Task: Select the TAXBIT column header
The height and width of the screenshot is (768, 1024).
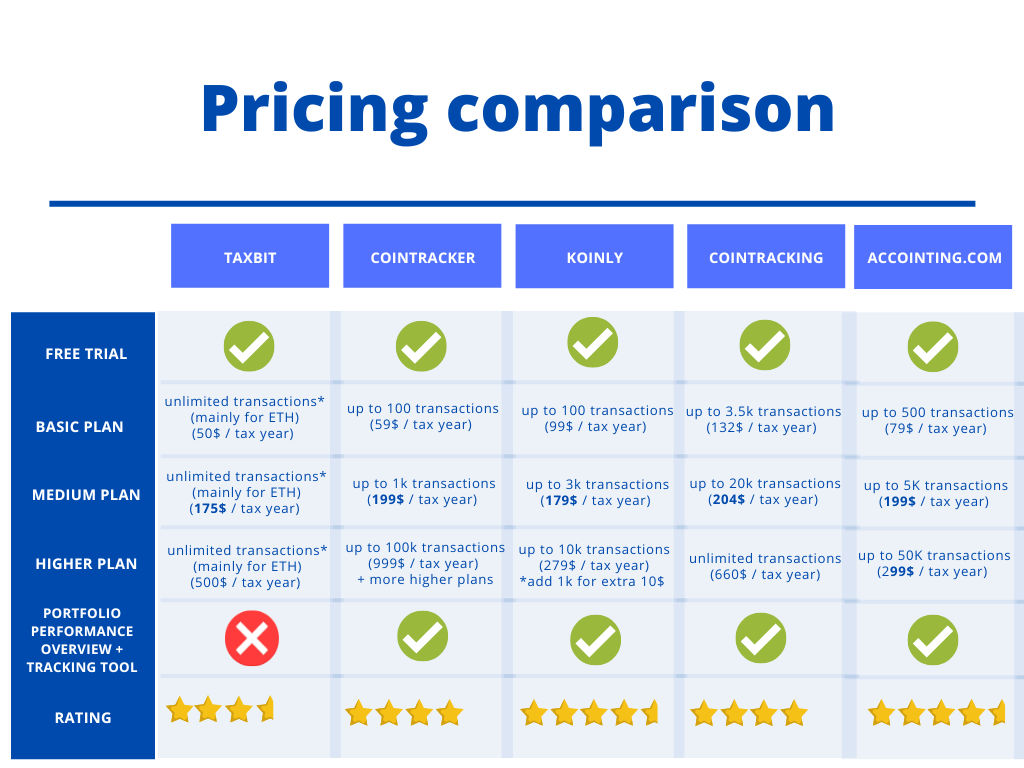Action: [250, 256]
